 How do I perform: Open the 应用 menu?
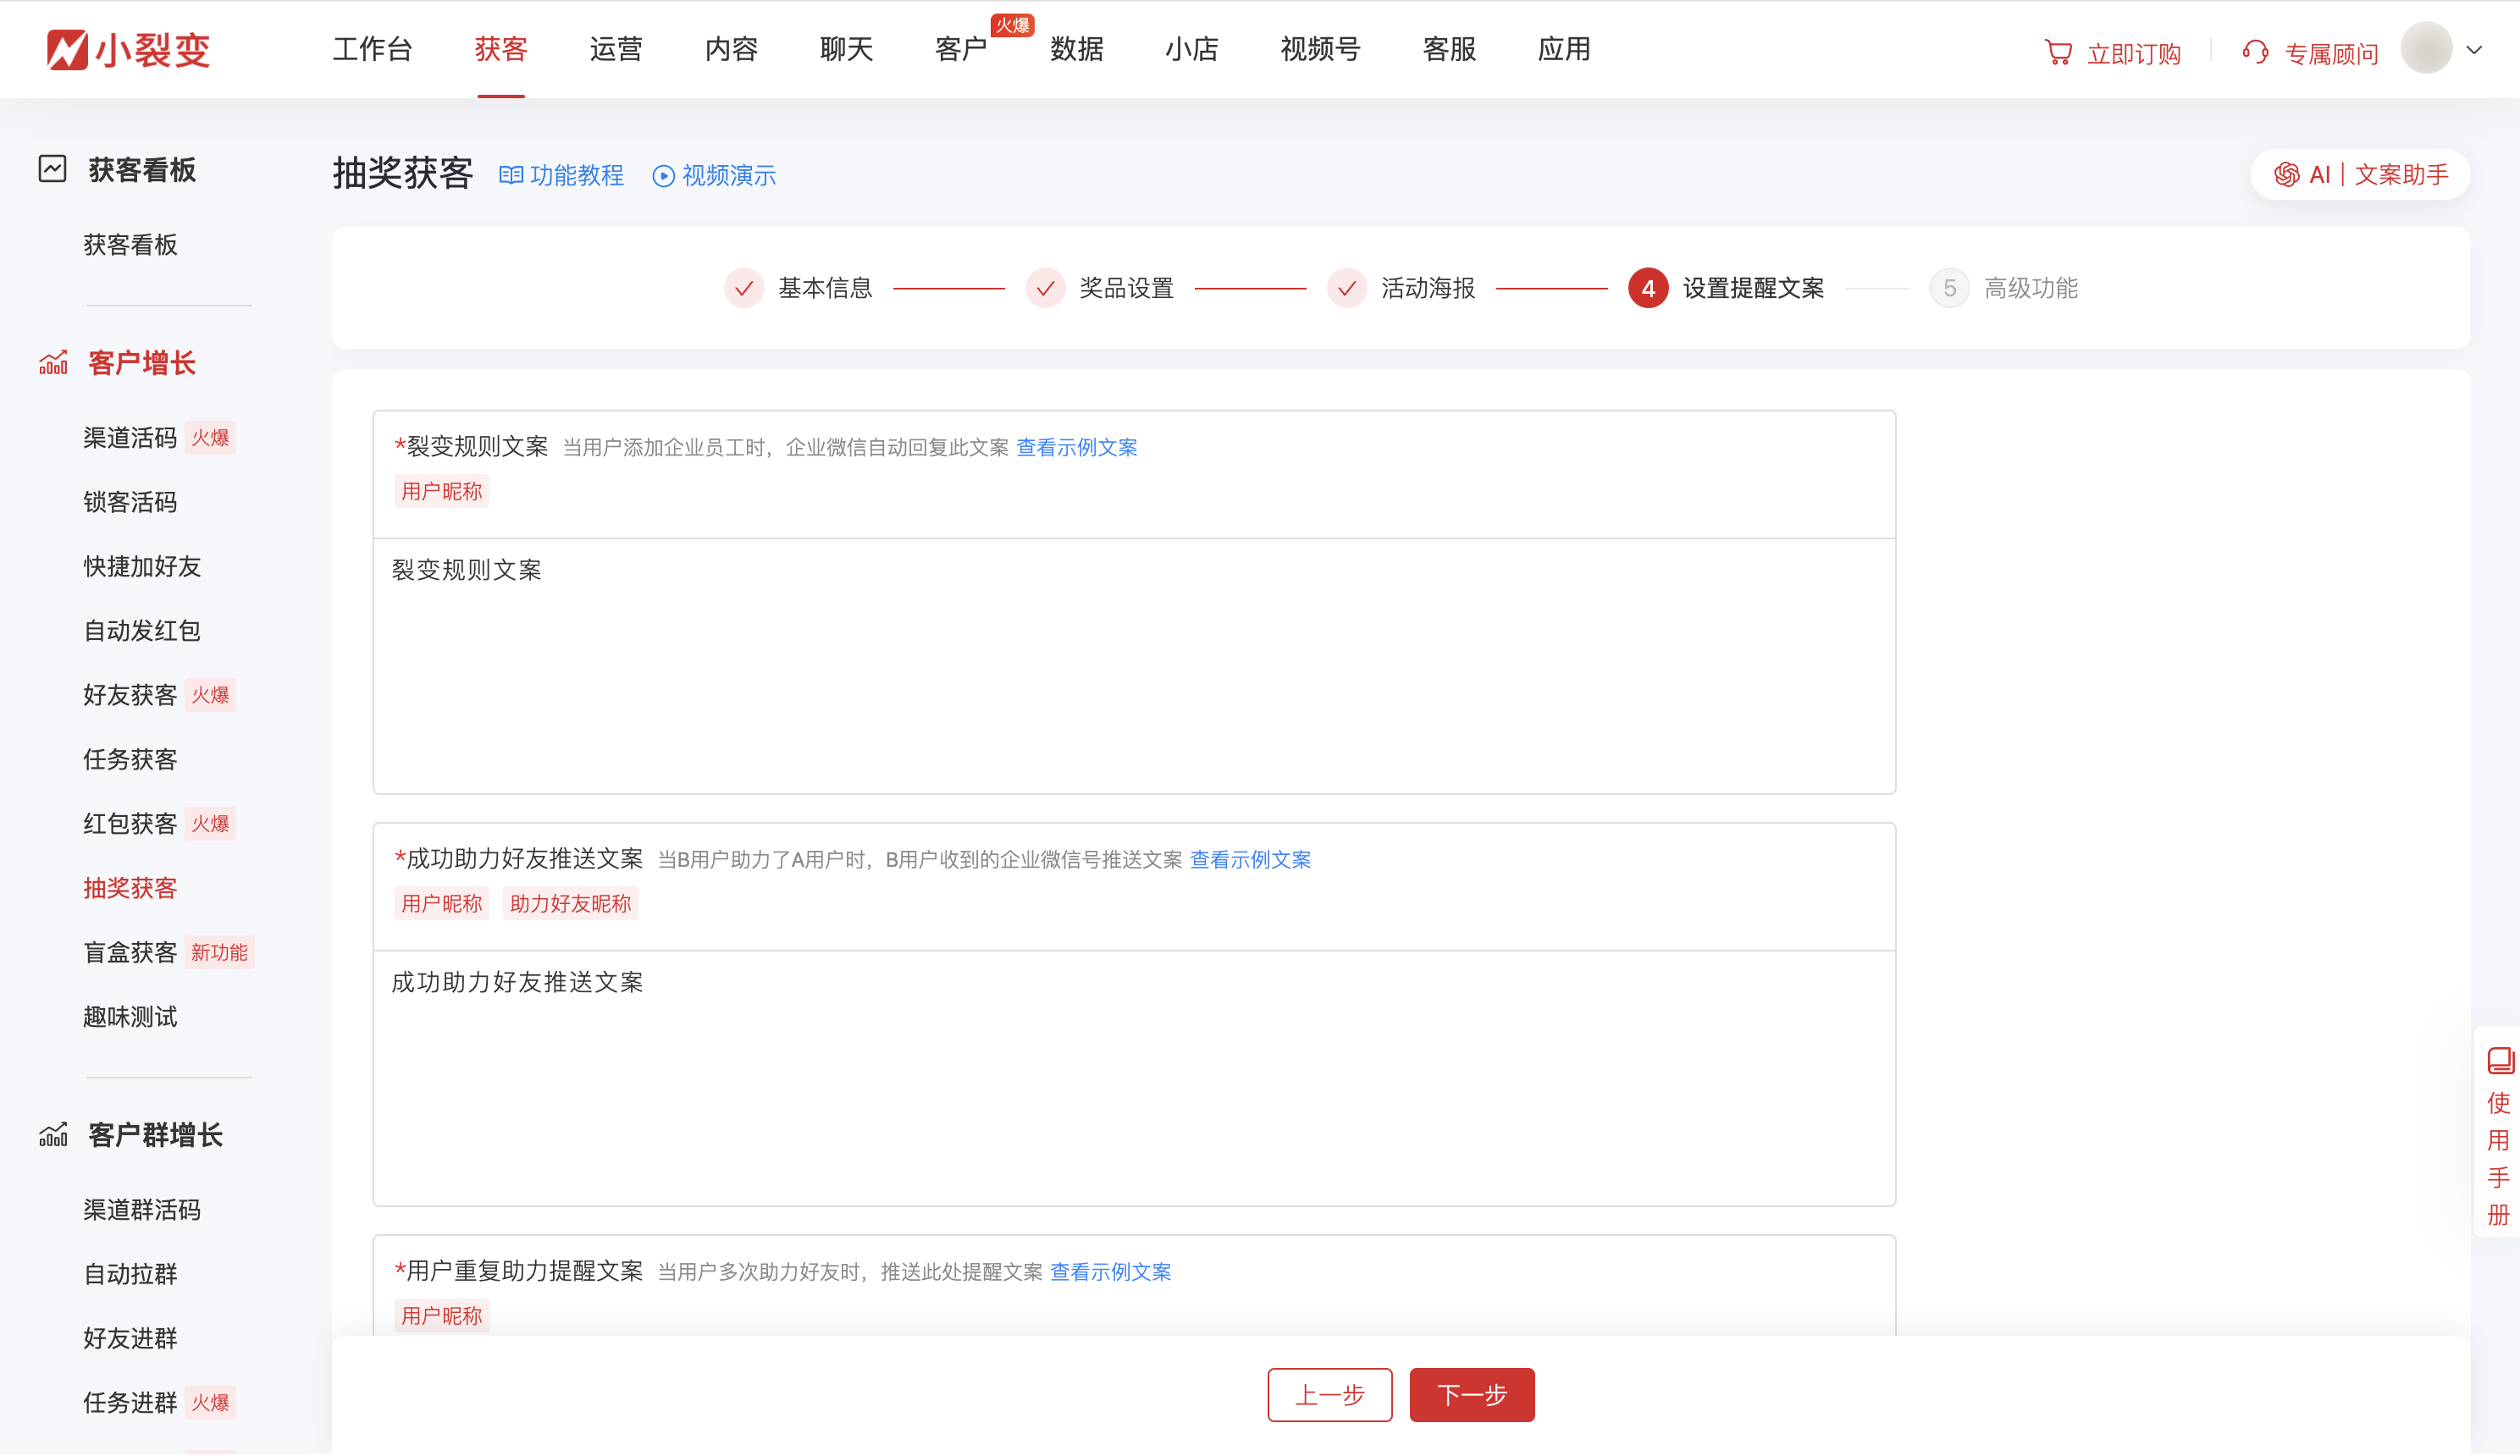(x=1563, y=50)
